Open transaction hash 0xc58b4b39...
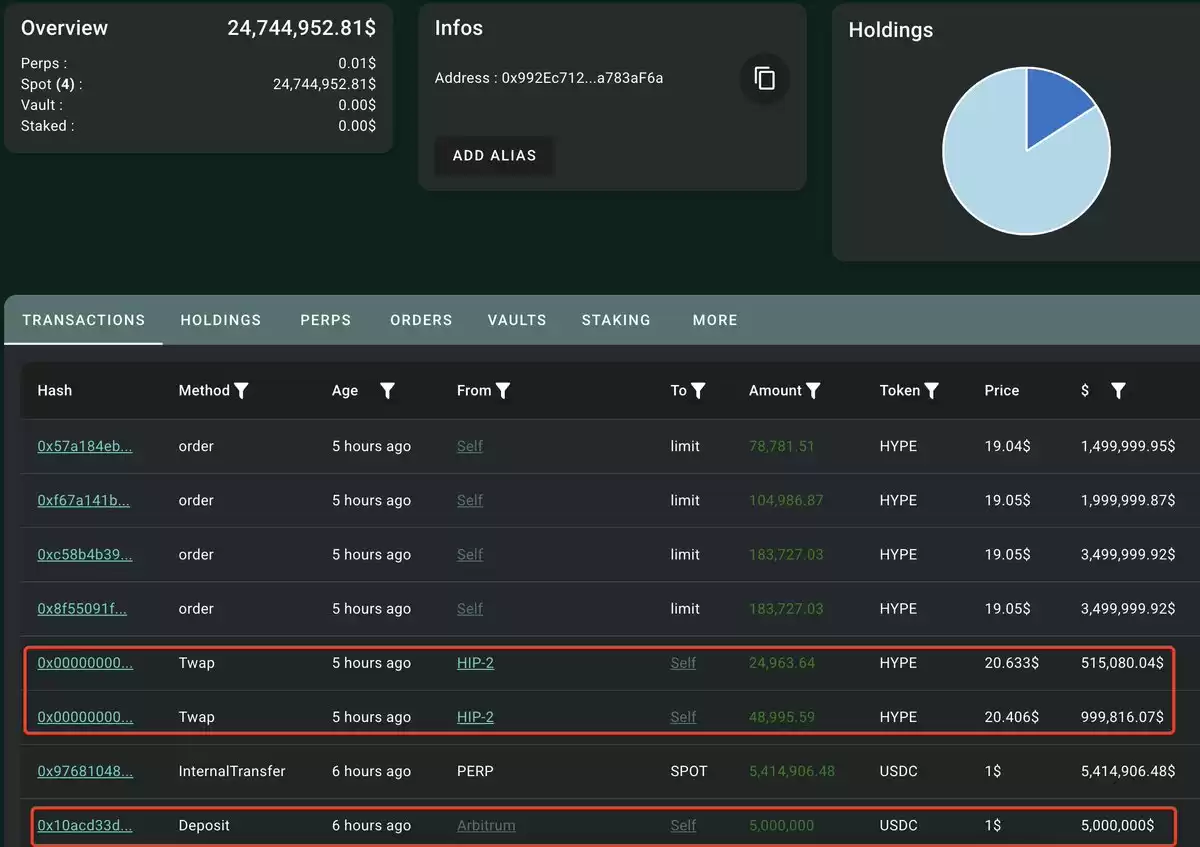The image size is (1200, 847). tap(85, 554)
